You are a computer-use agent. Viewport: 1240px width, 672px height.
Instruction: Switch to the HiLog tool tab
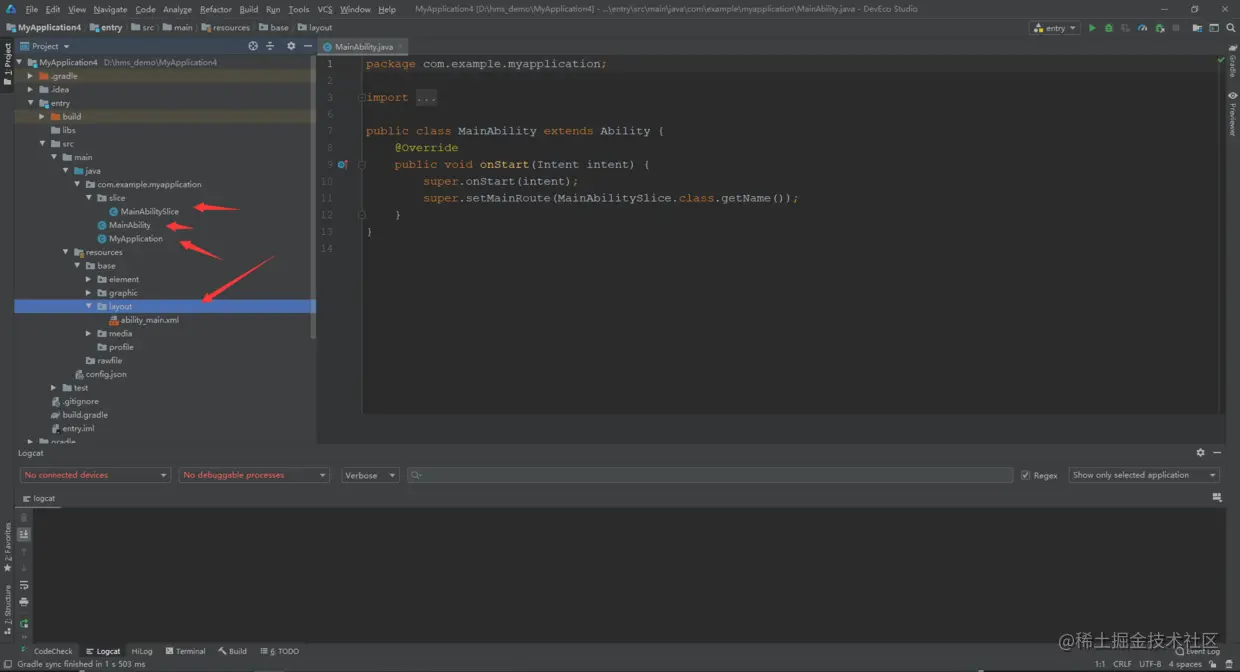pyautogui.click(x=142, y=651)
